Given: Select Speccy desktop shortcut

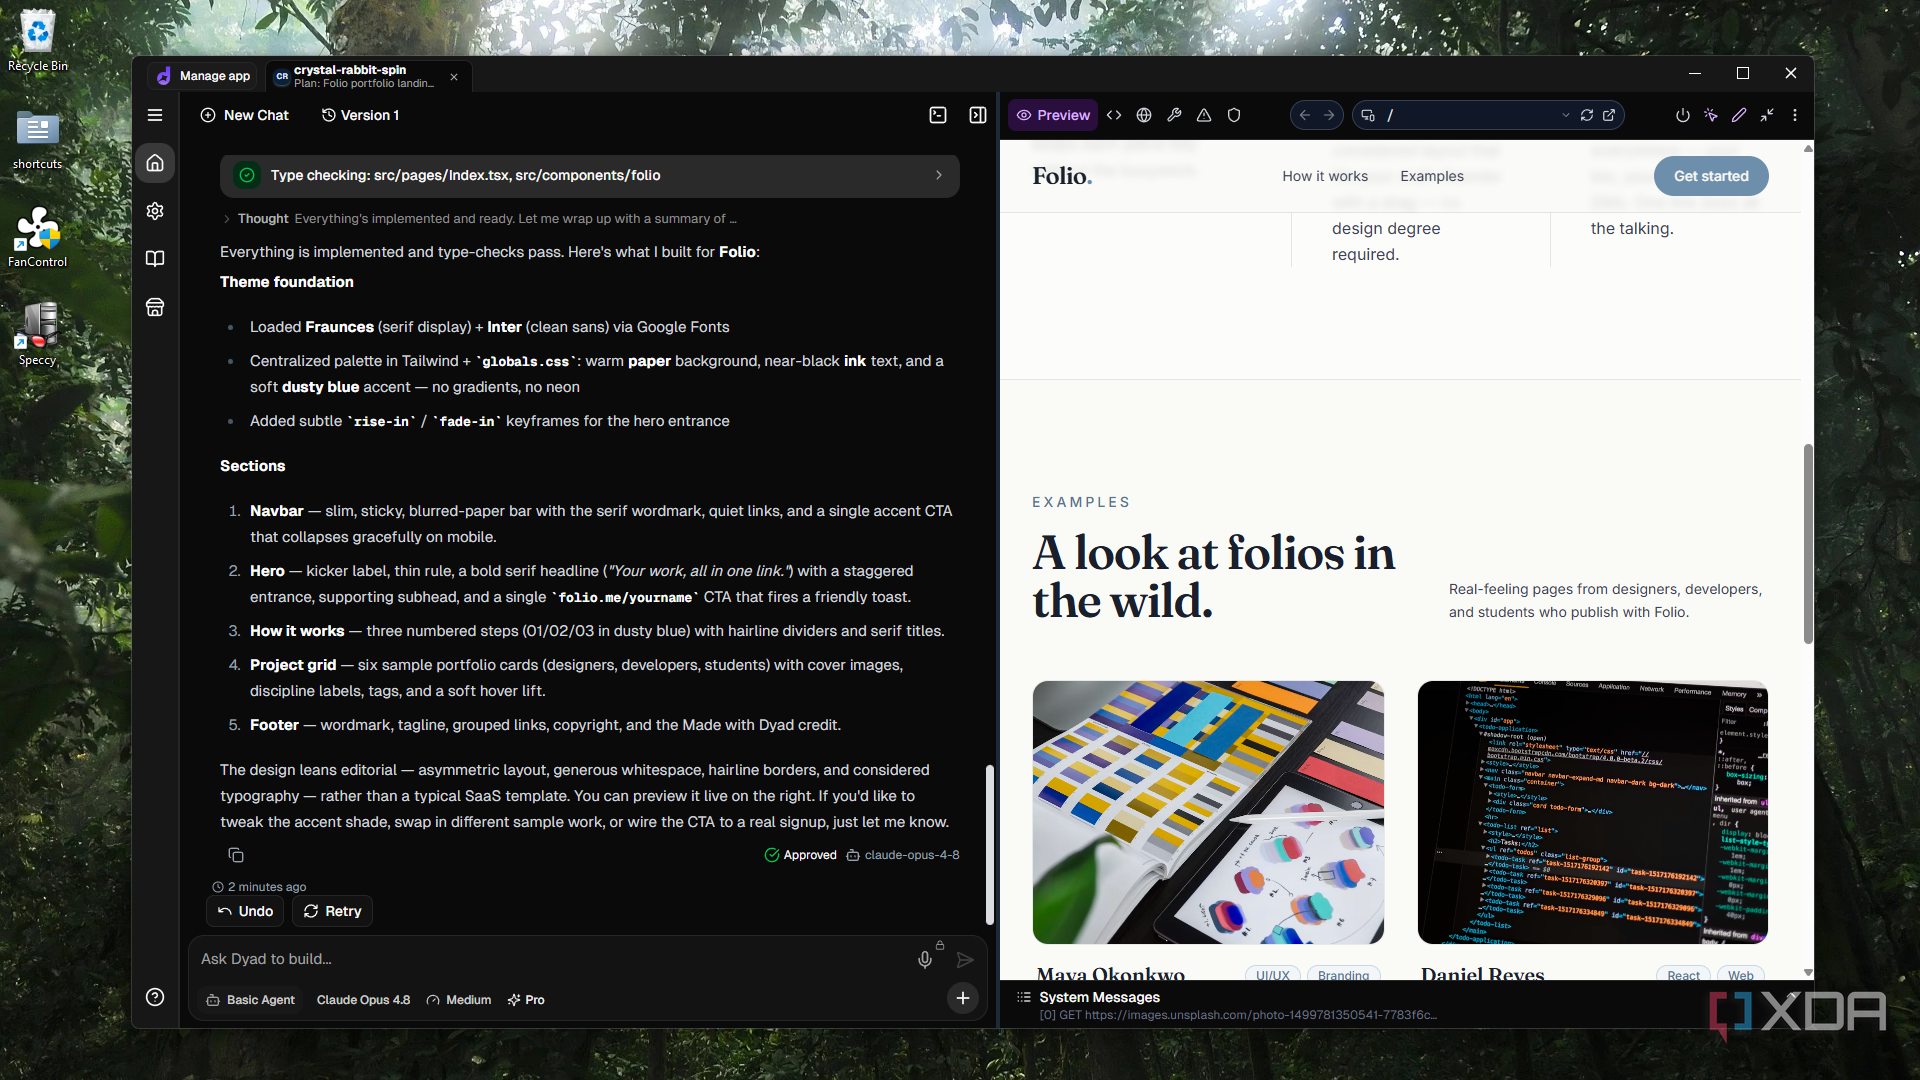Looking at the screenshot, I should [38, 335].
